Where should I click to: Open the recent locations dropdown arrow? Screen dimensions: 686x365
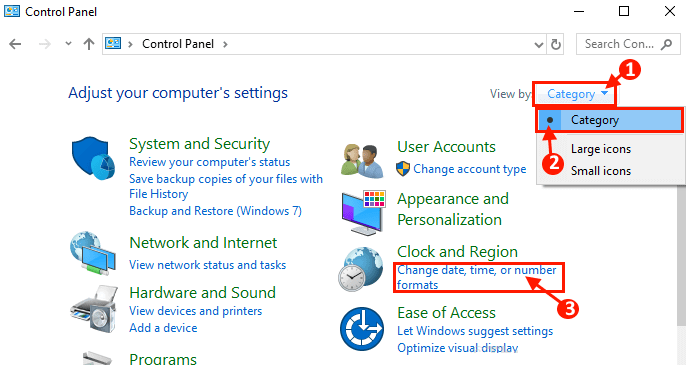[68, 44]
